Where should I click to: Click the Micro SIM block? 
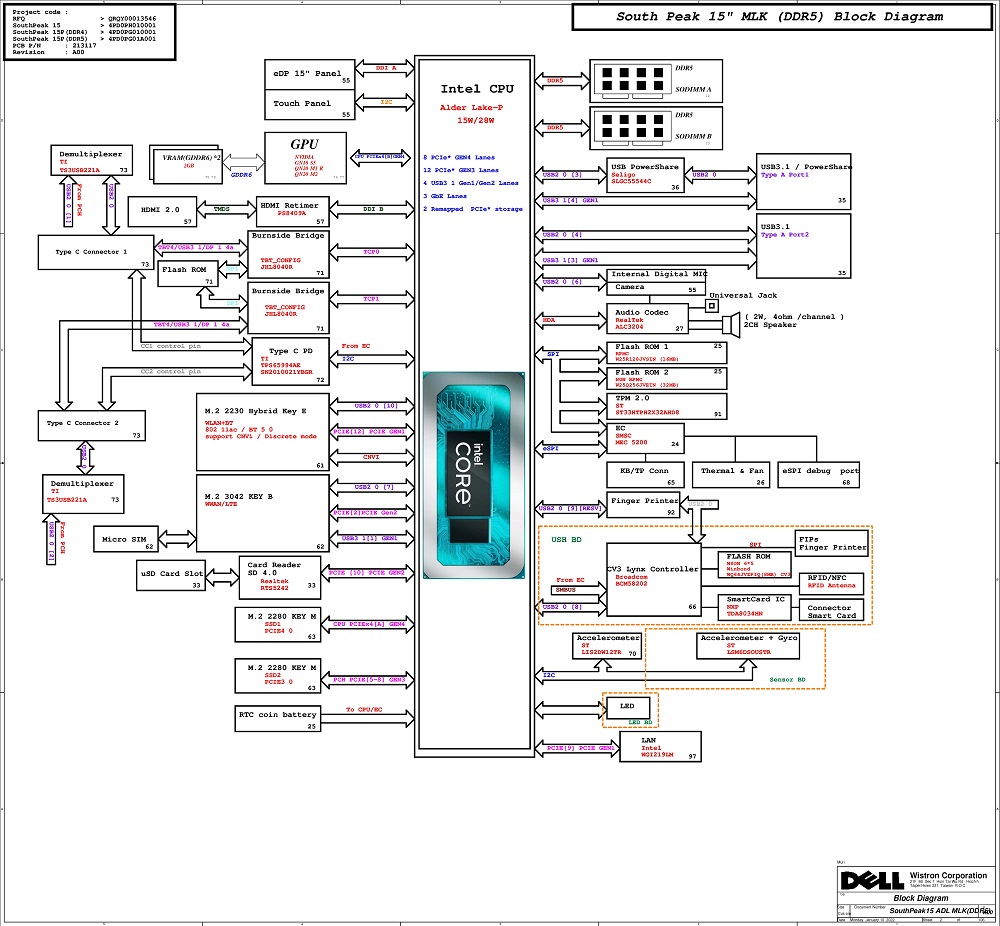[125, 539]
